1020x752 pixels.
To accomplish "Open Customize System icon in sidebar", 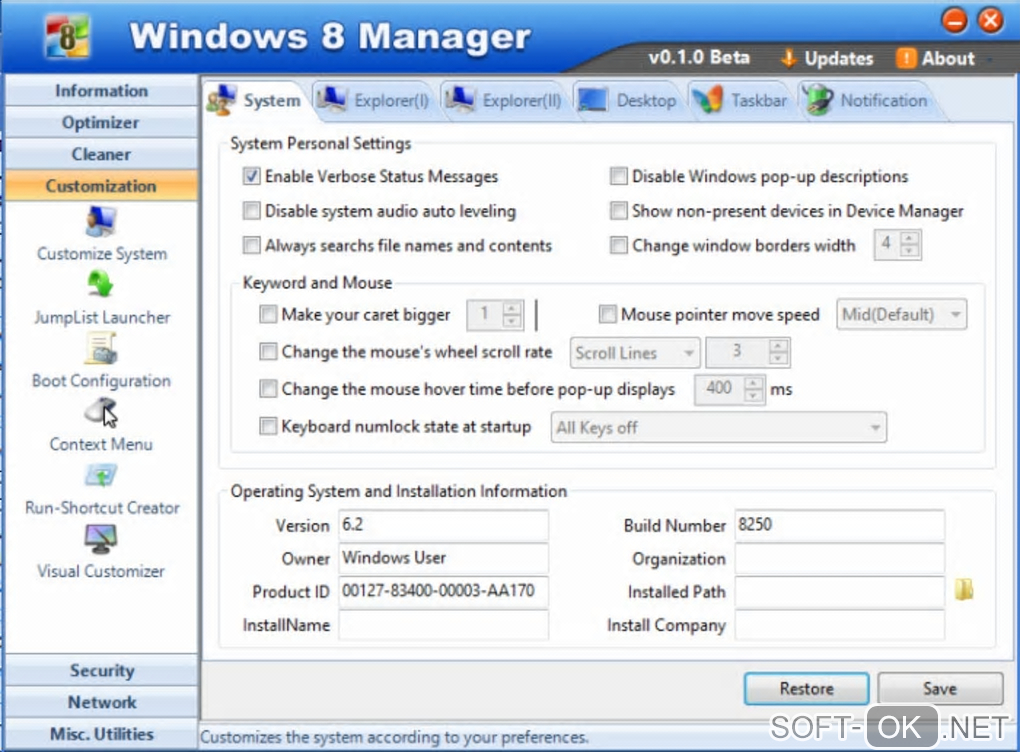I will (x=101, y=222).
